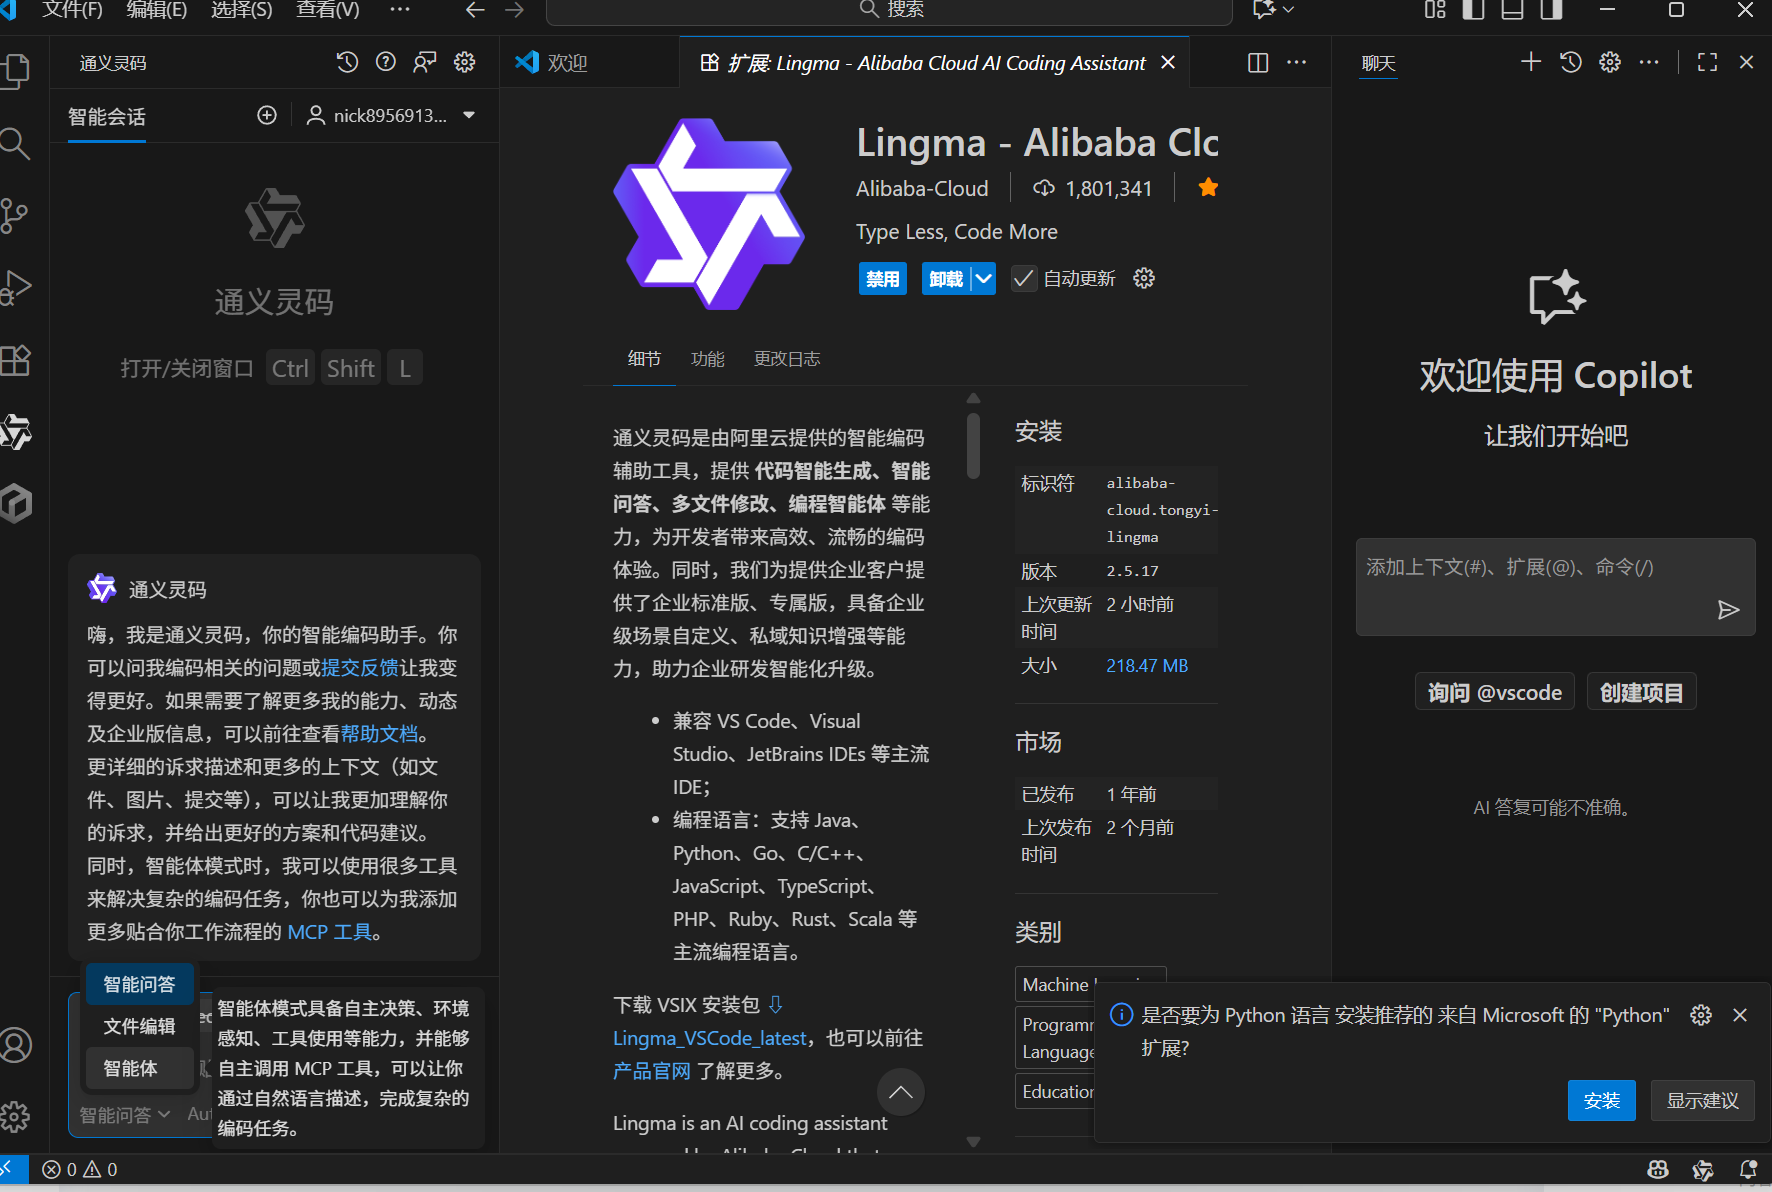The image size is (1772, 1192).
Task: Open editor More Actions ellipsis
Action: (1297, 62)
